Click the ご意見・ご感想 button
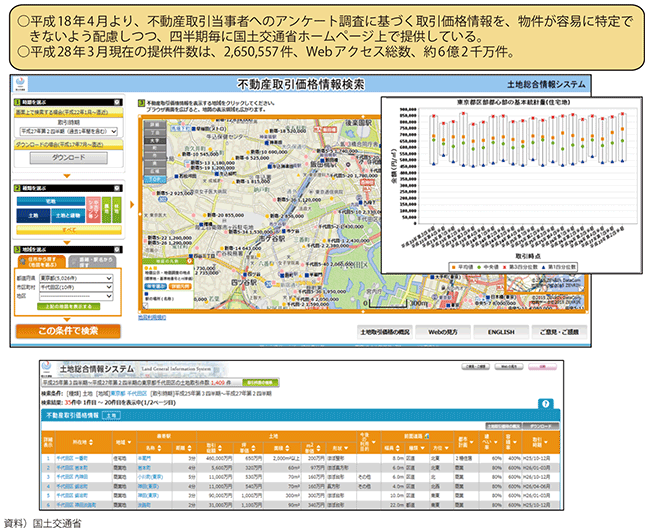This screenshot has width=649, height=532. [x=559, y=332]
